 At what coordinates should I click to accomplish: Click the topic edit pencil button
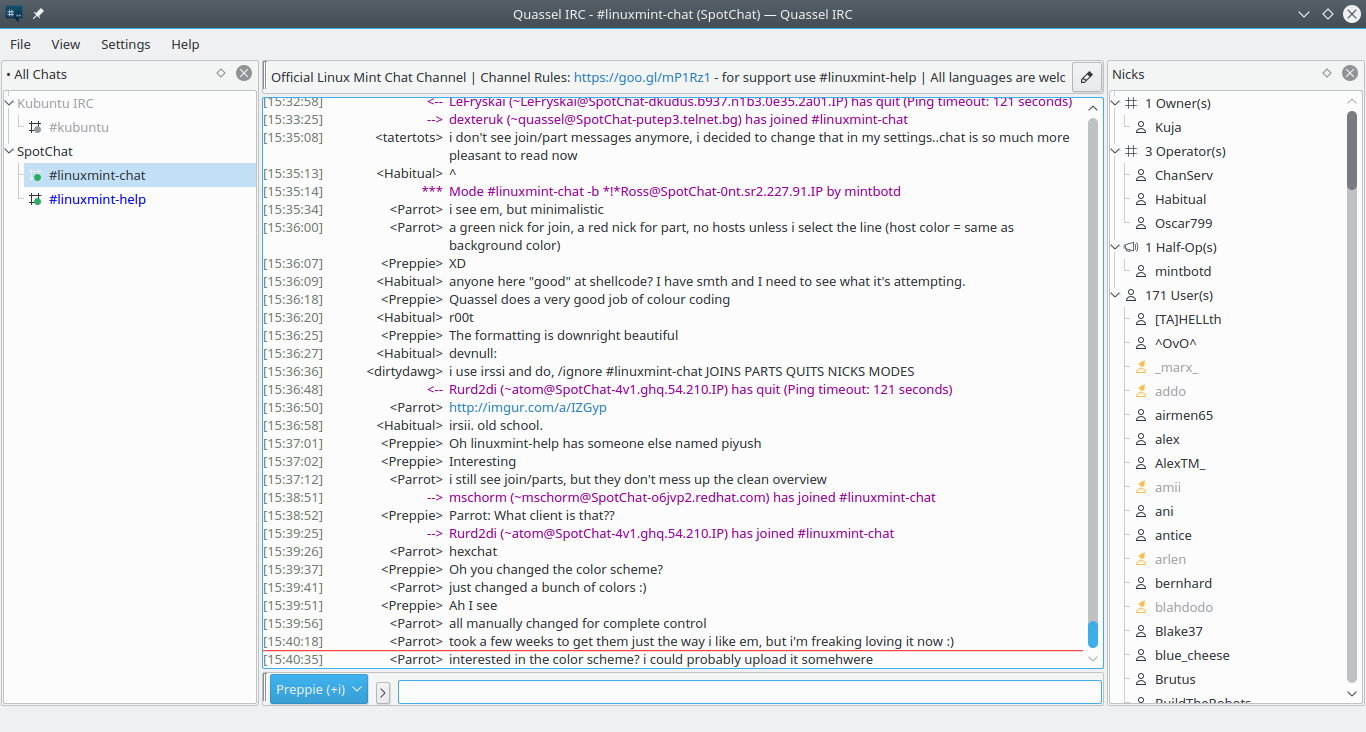[x=1086, y=77]
